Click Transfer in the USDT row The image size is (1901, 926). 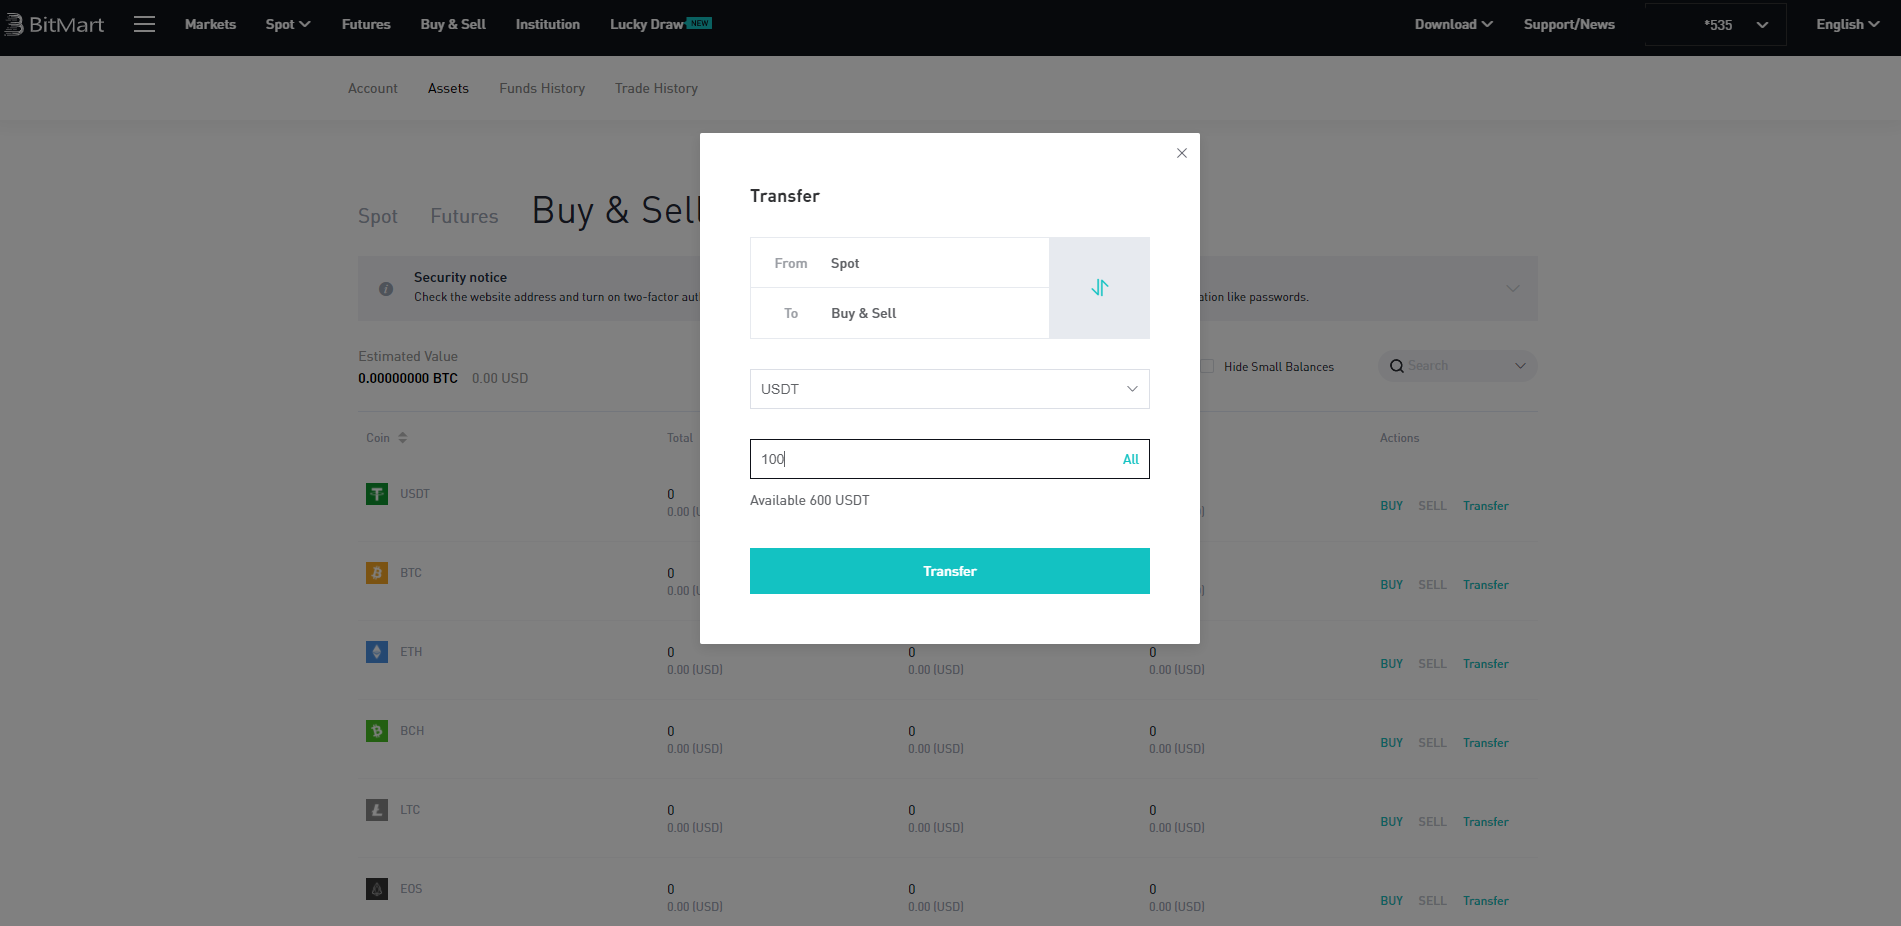1485,506
